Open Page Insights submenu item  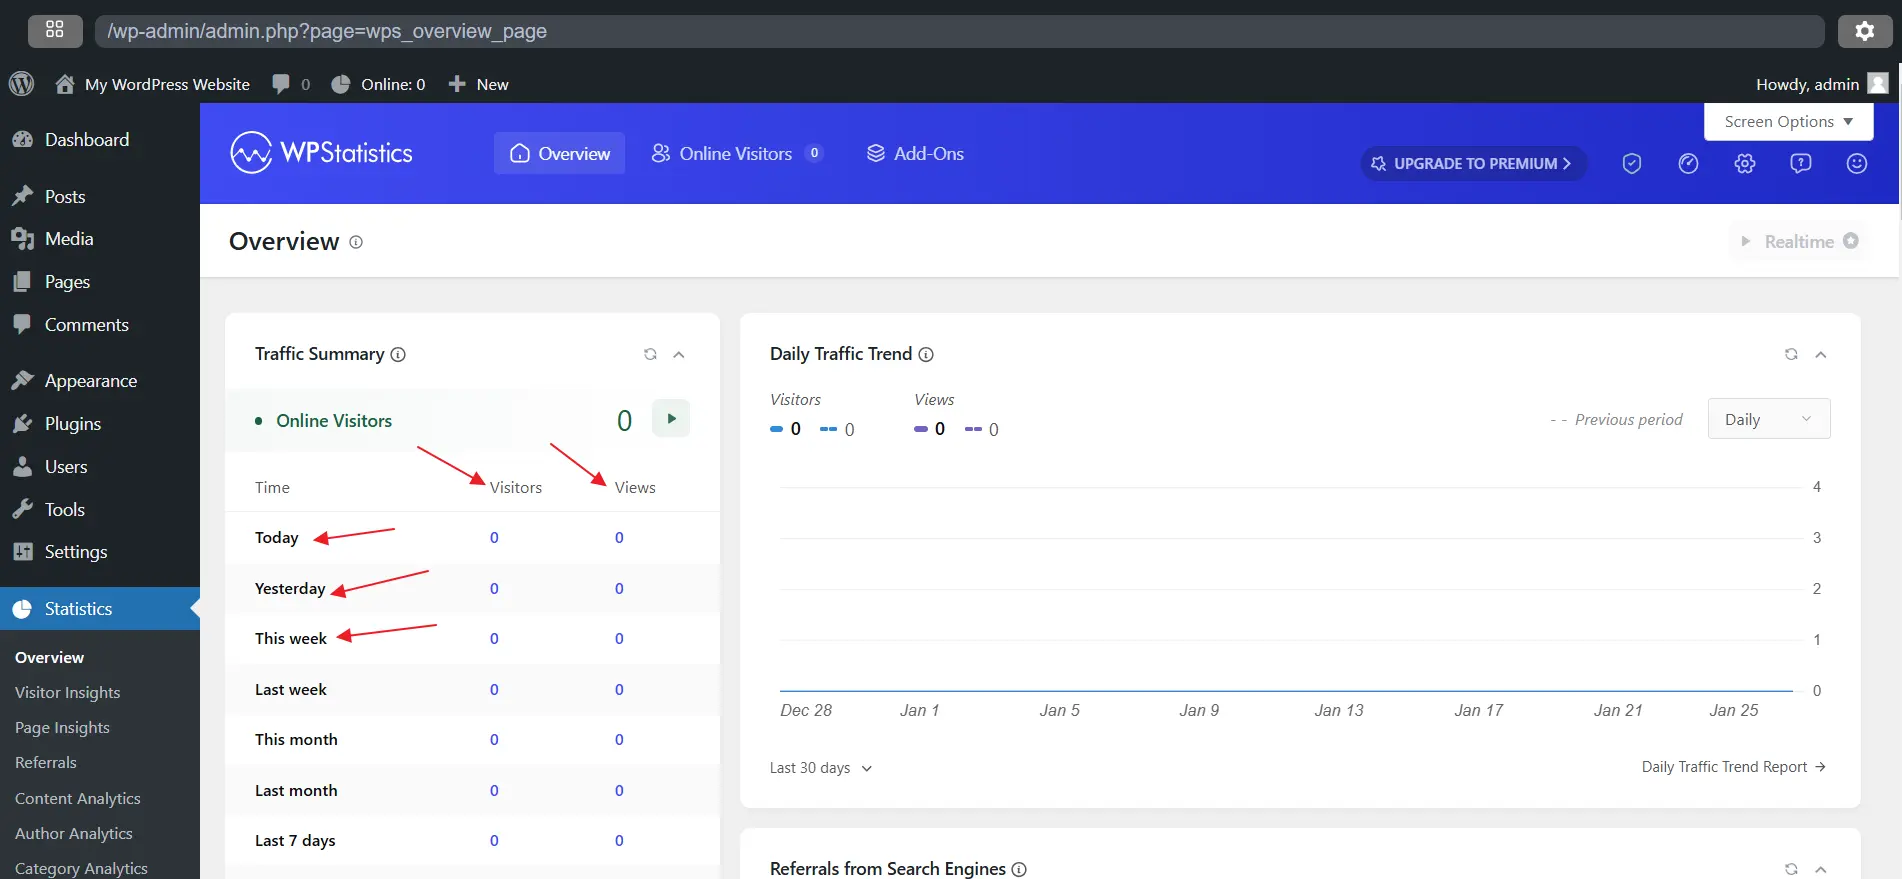coord(62,728)
